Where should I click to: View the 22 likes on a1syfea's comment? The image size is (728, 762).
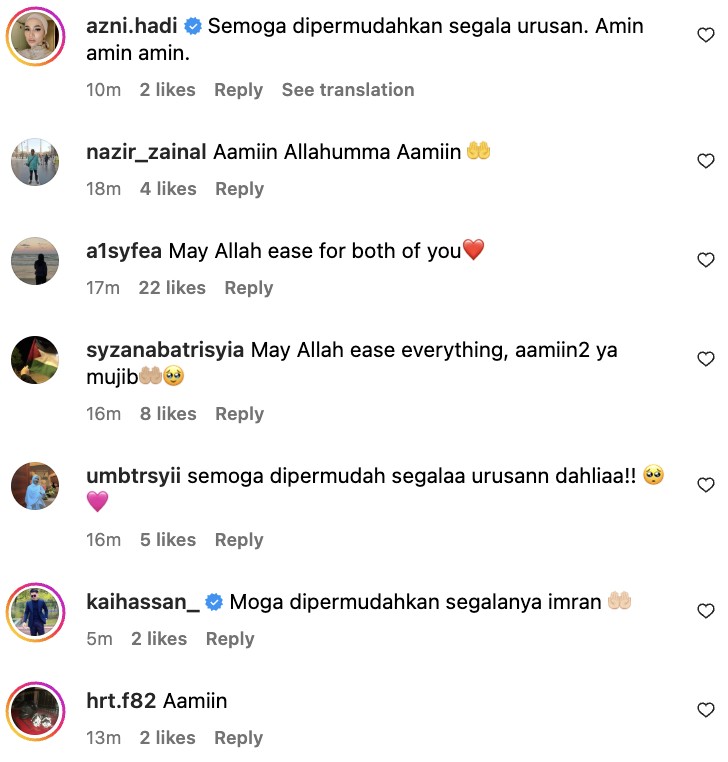172,288
